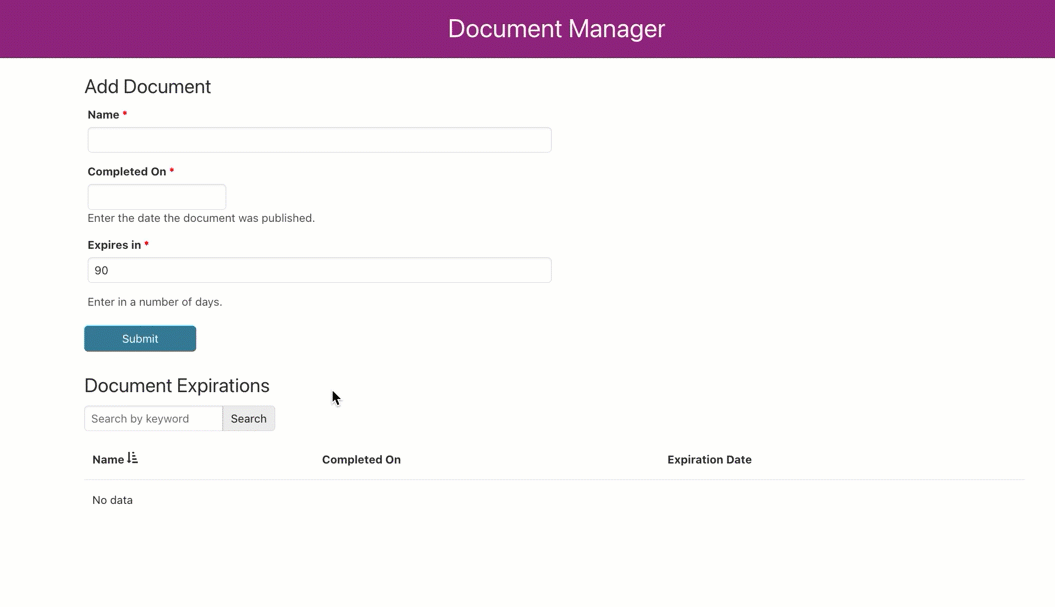The height and width of the screenshot is (607, 1055).
Task: Focus the Name text field
Action: 319,140
